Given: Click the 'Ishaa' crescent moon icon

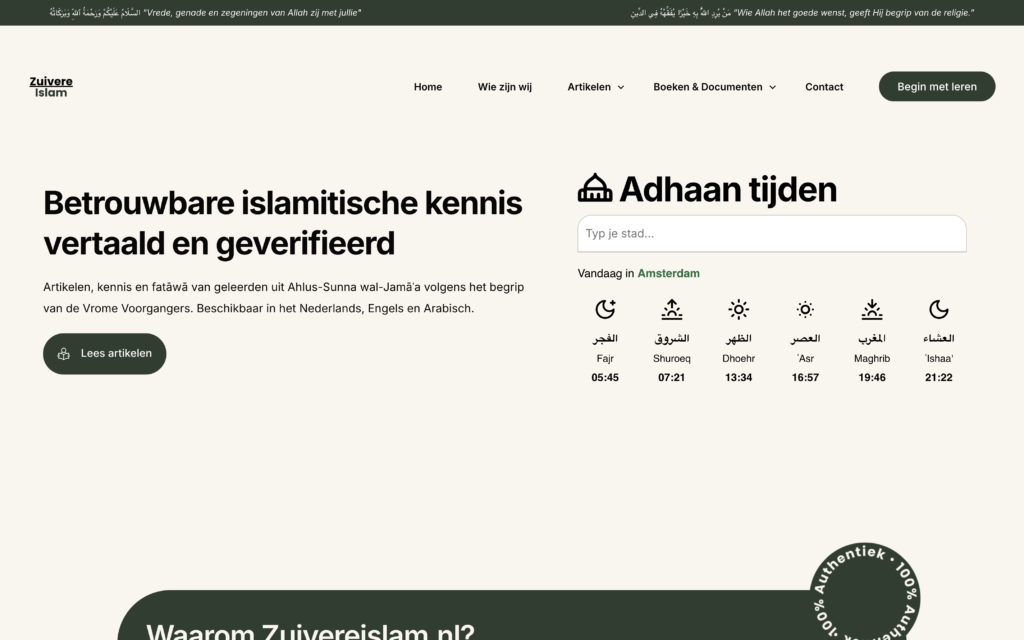Looking at the screenshot, I should [x=938, y=309].
